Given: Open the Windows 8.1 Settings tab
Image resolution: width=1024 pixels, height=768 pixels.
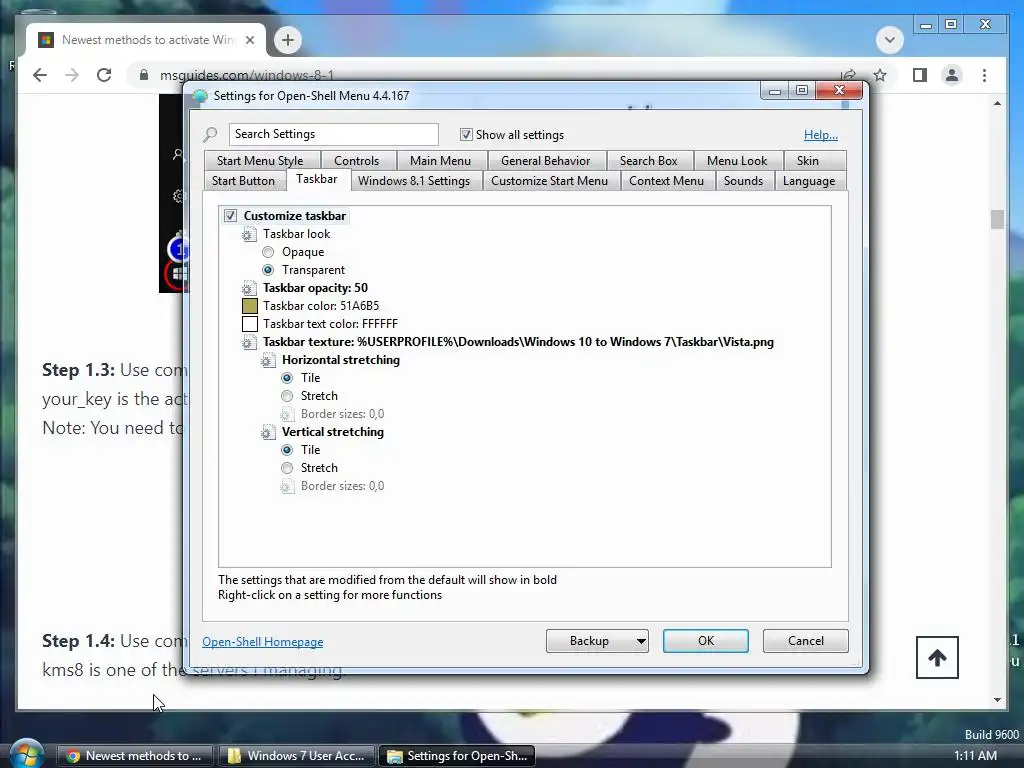Looking at the screenshot, I should pos(414,181).
